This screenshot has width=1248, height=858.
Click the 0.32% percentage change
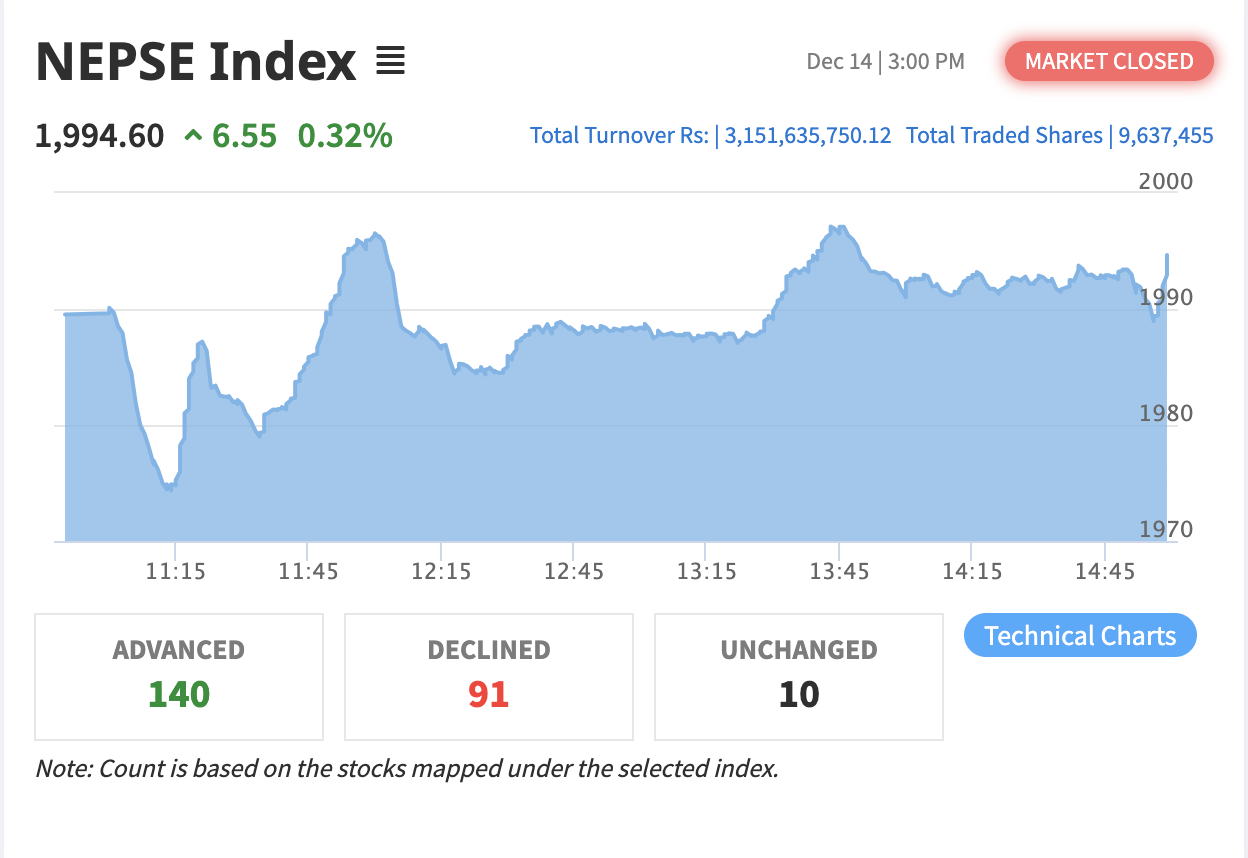(x=345, y=135)
